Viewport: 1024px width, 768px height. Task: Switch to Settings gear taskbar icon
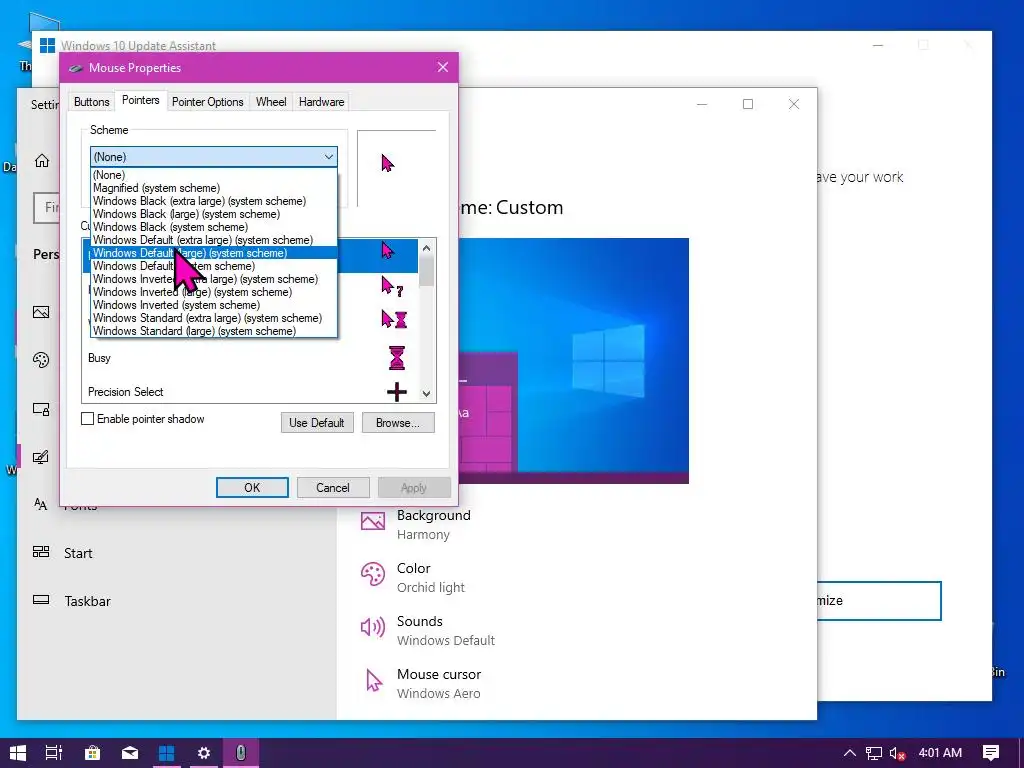204,753
